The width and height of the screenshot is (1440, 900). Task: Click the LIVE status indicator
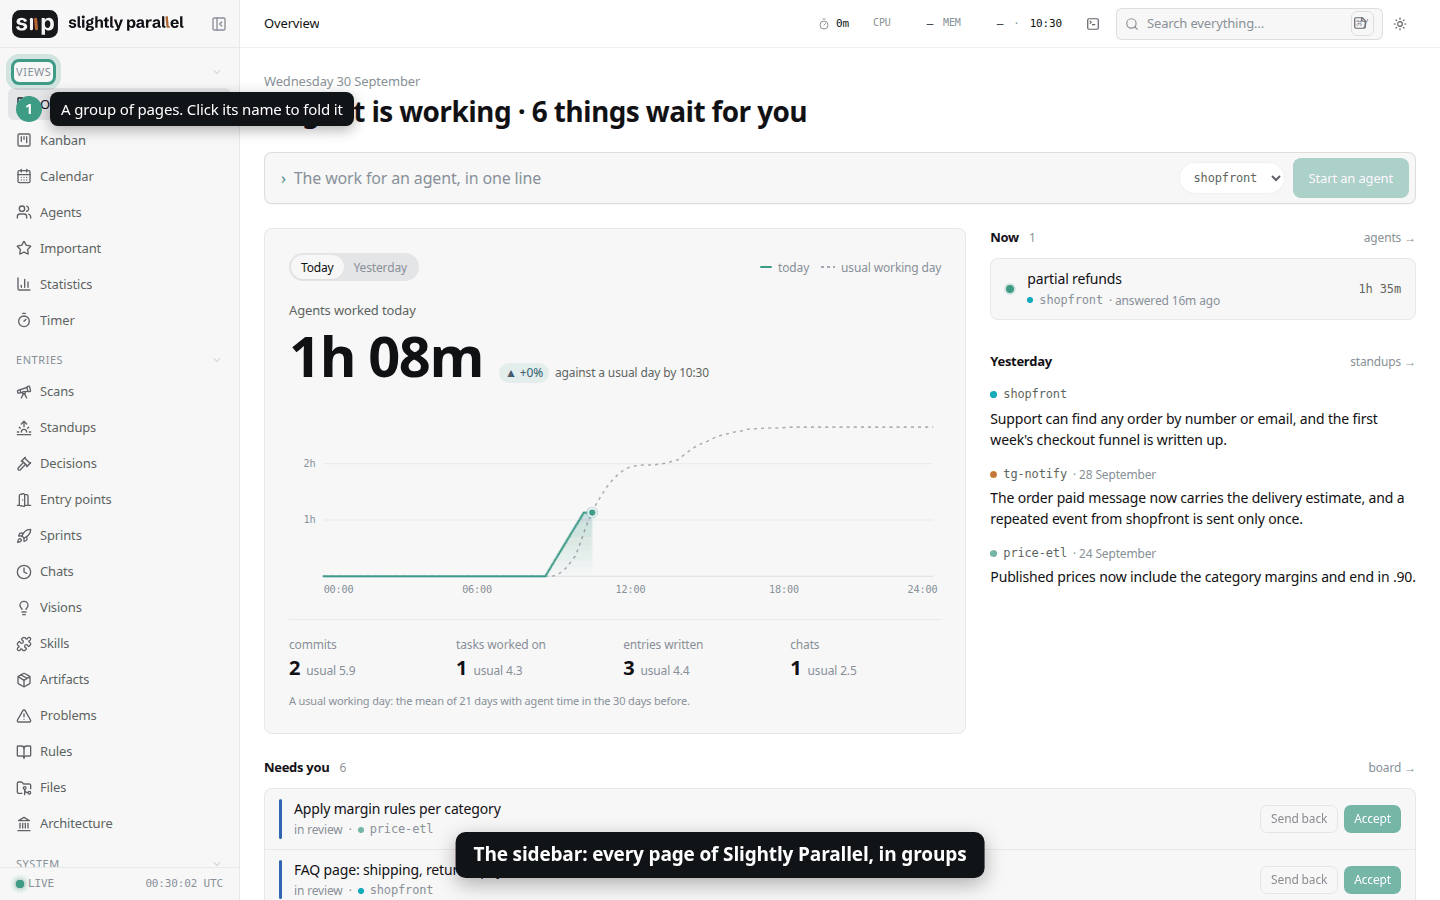click(35, 883)
